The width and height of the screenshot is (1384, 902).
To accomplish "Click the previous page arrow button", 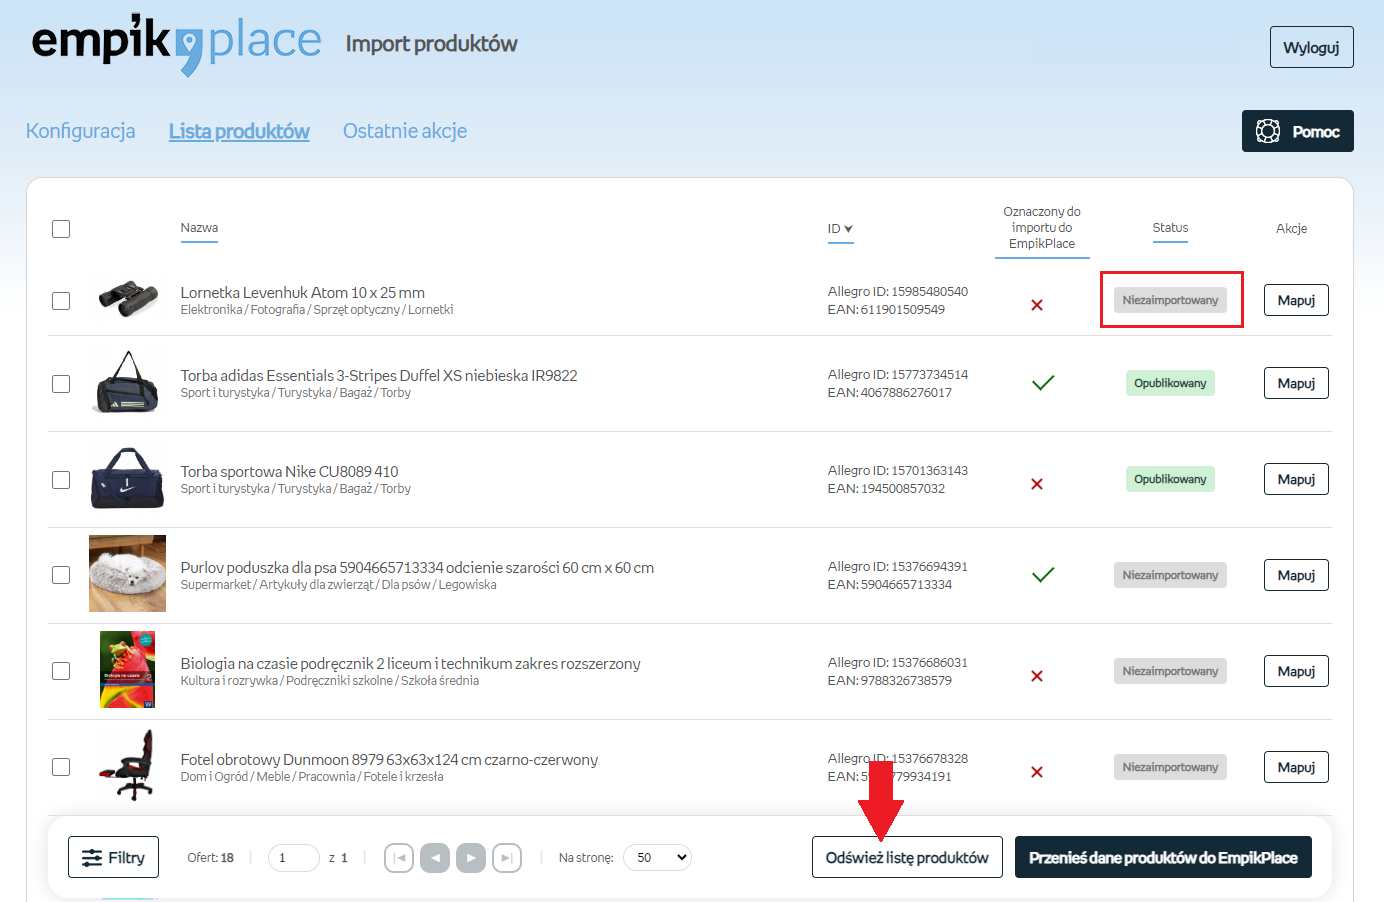I will (x=435, y=858).
